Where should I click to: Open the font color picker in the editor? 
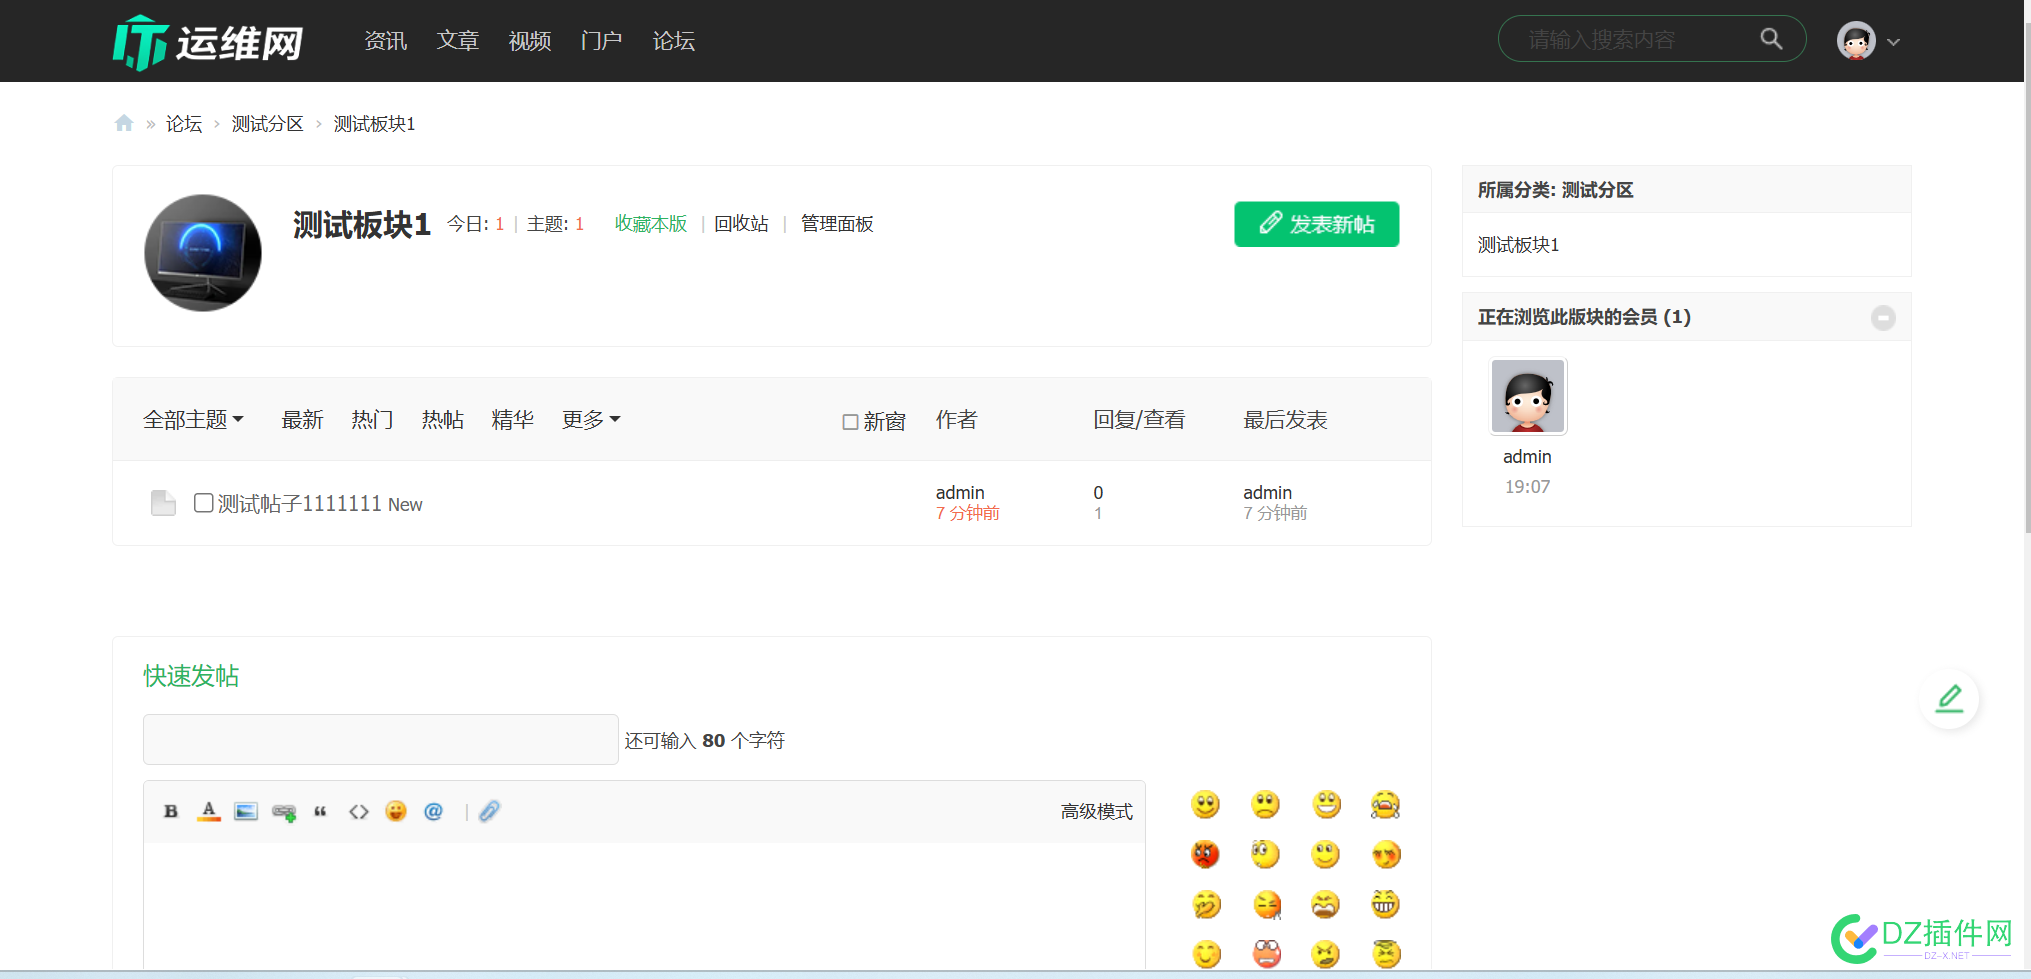pos(209,811)
